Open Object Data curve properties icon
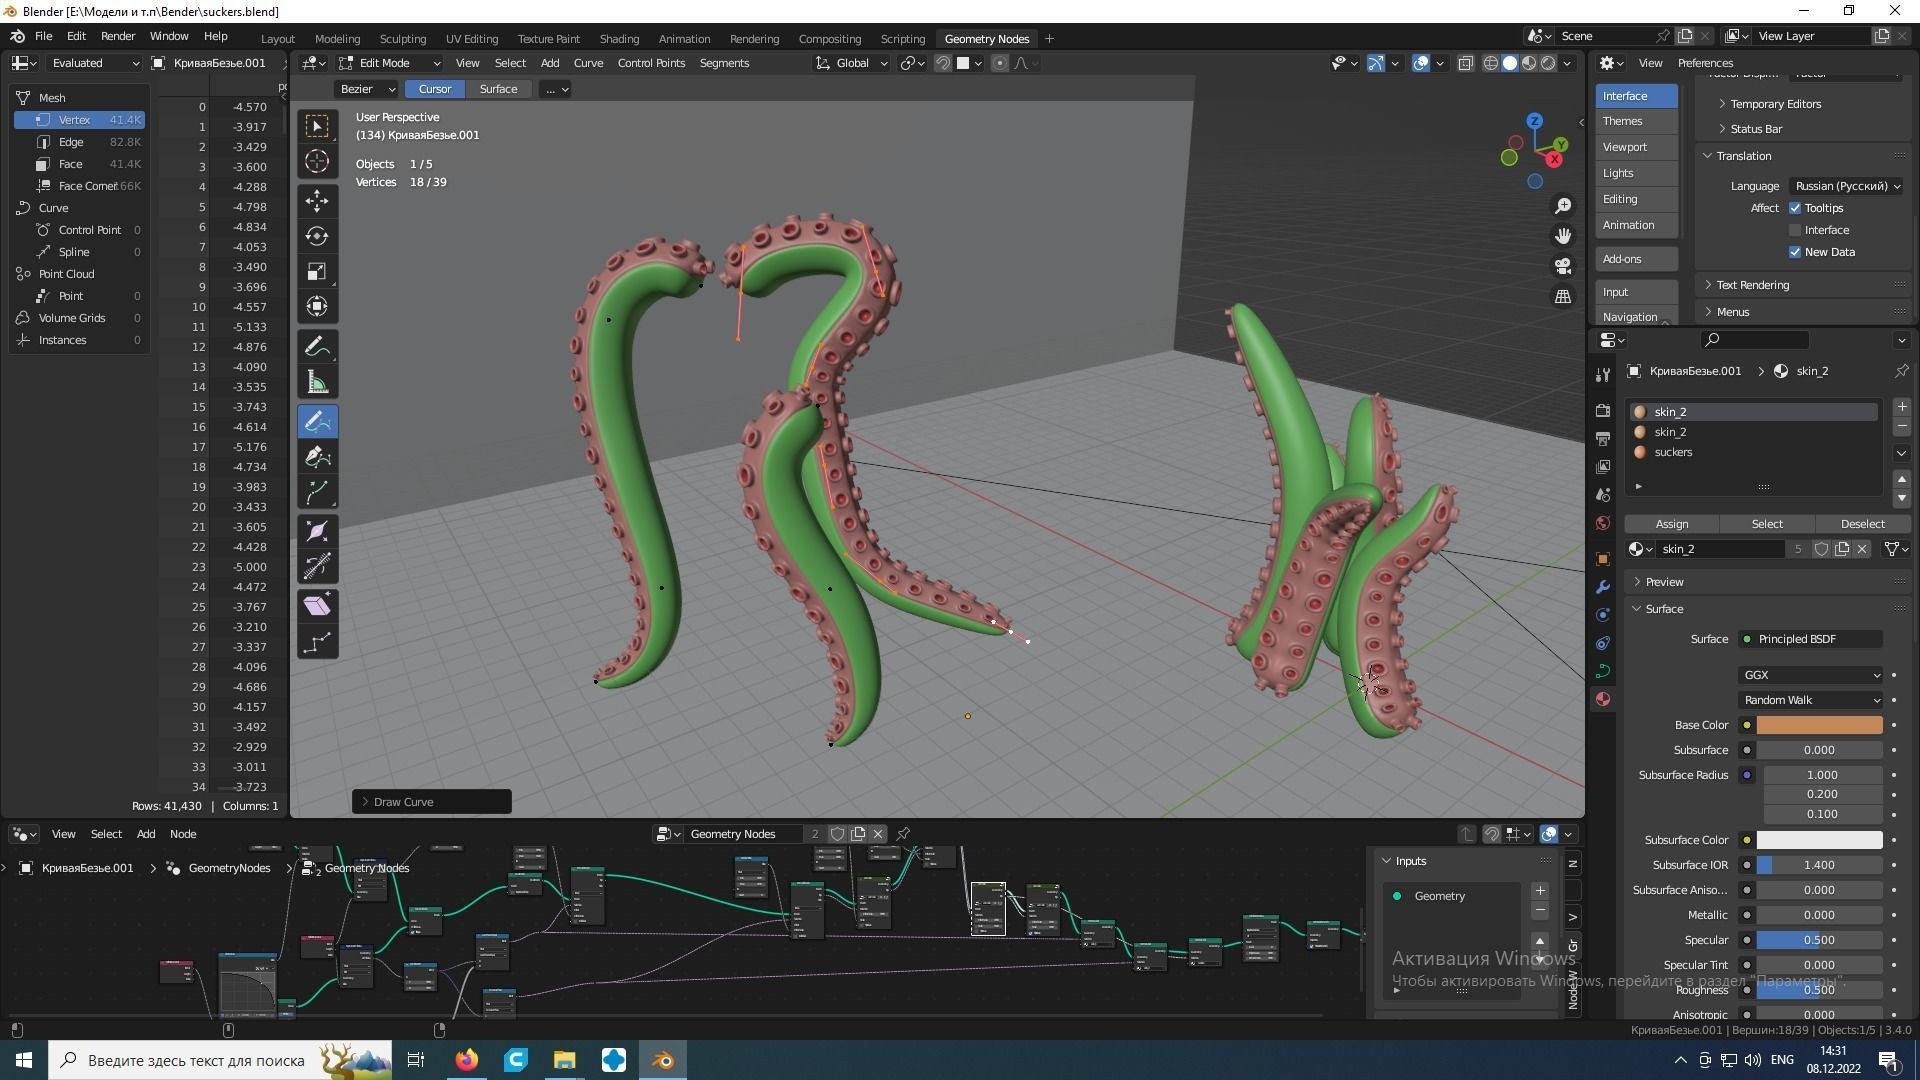Screen dimensions: 1920x1080 tap(1603, 671)
